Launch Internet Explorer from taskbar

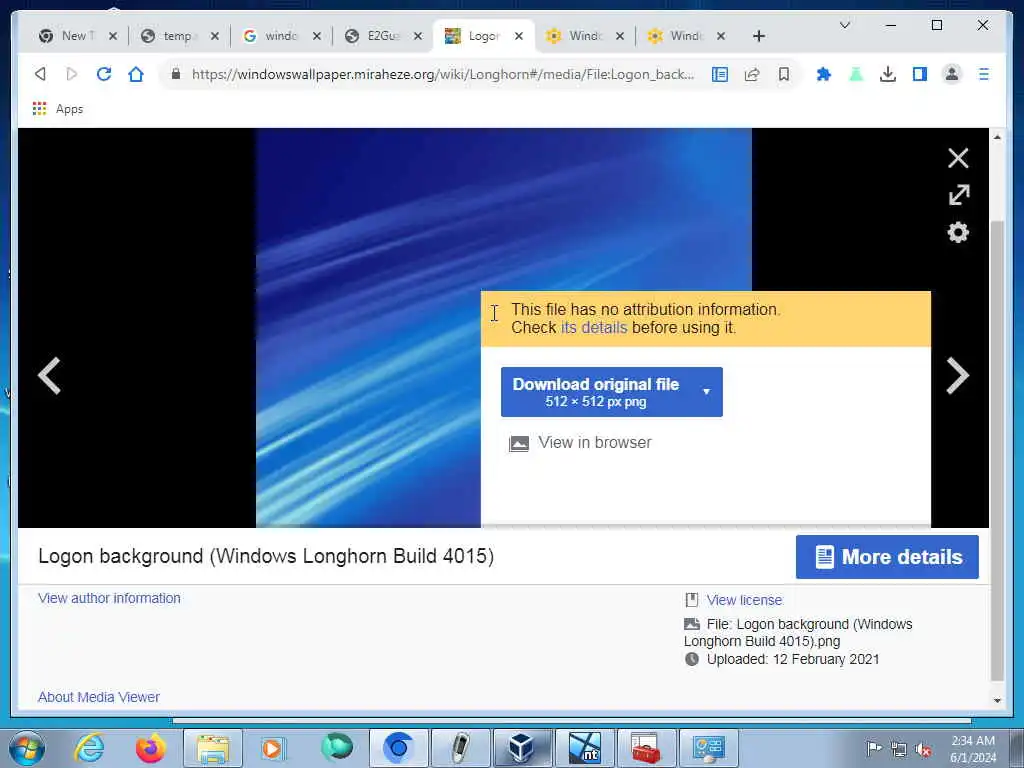89,748
